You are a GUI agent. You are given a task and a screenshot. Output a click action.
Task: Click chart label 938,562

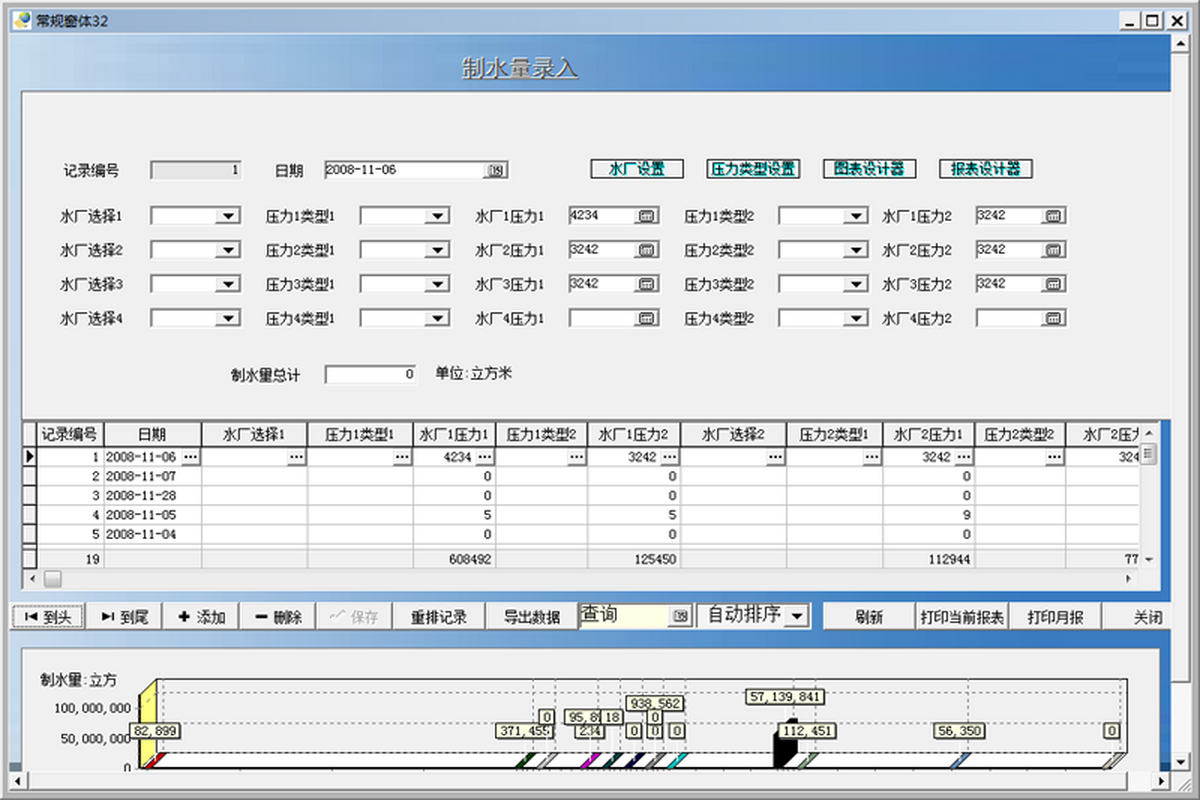tap(655, 703)
